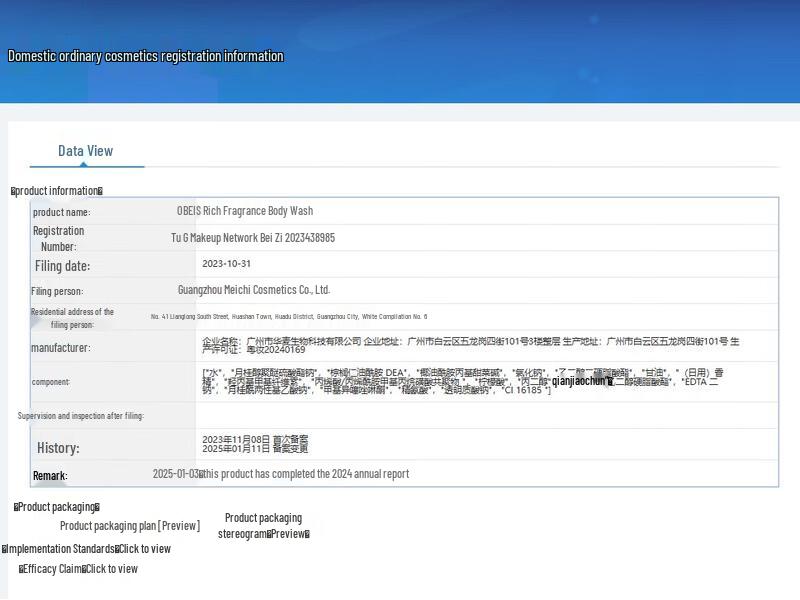The width and height of the screenshot is (800, 600).
Task: Click filing person Guangzhou Meichi Cosmetics Co., Ltd.
Action: tap(254, 290)
